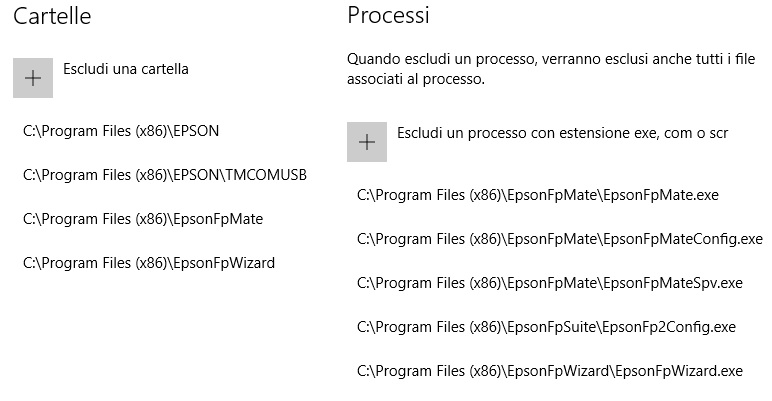Select the EpsonFpMateConfig.exe process exclusion
The height and width of the screenshot is (401, 772).
[560, 239]
